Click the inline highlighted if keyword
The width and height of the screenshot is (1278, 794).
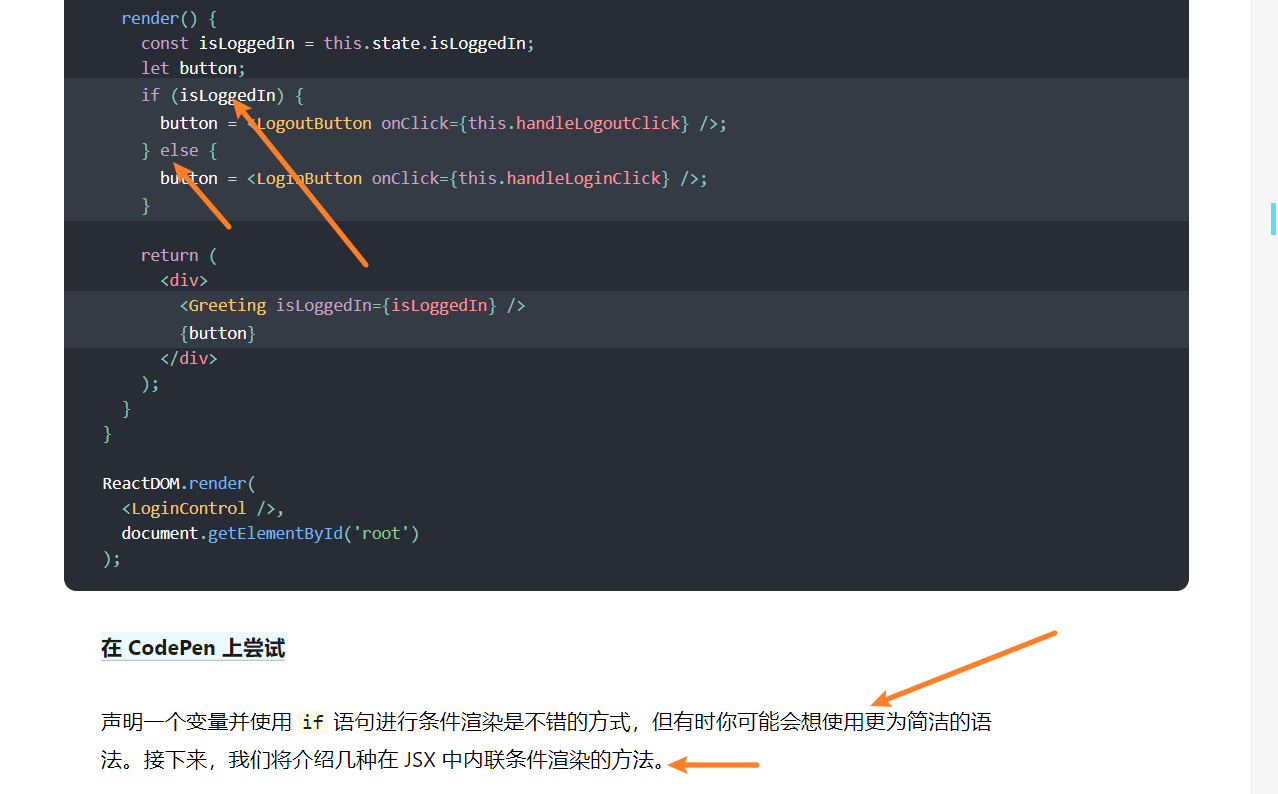[311, 721]
